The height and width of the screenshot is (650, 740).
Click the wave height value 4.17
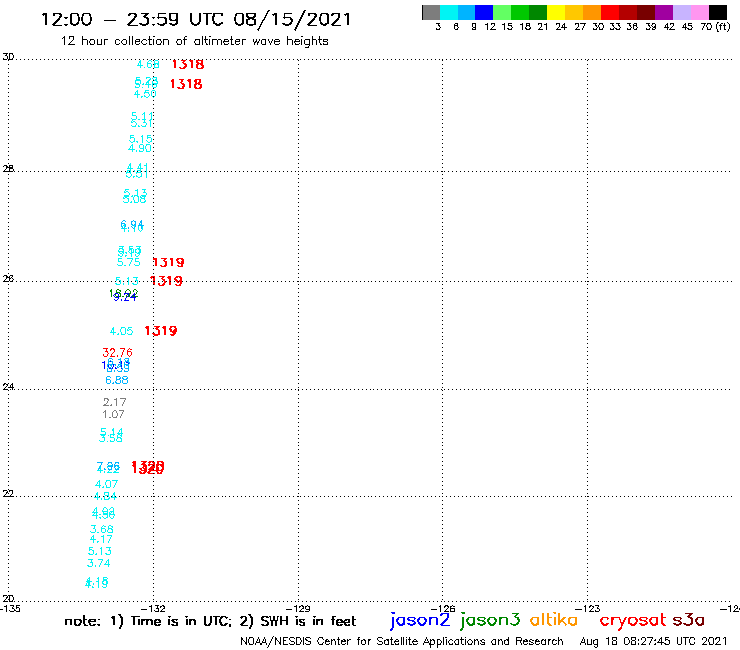click(x=101, y=539)
